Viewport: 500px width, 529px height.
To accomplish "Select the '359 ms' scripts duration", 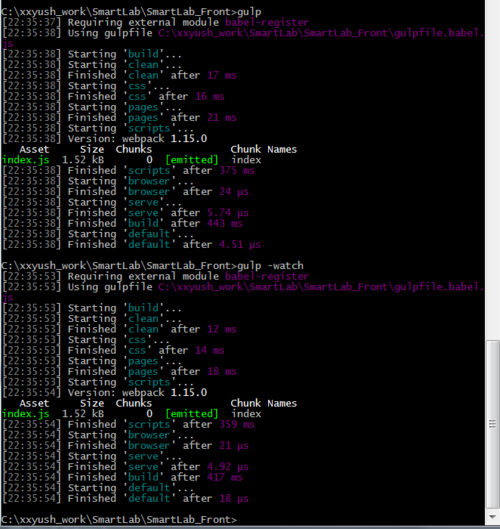I will click(x=237, y=424).
